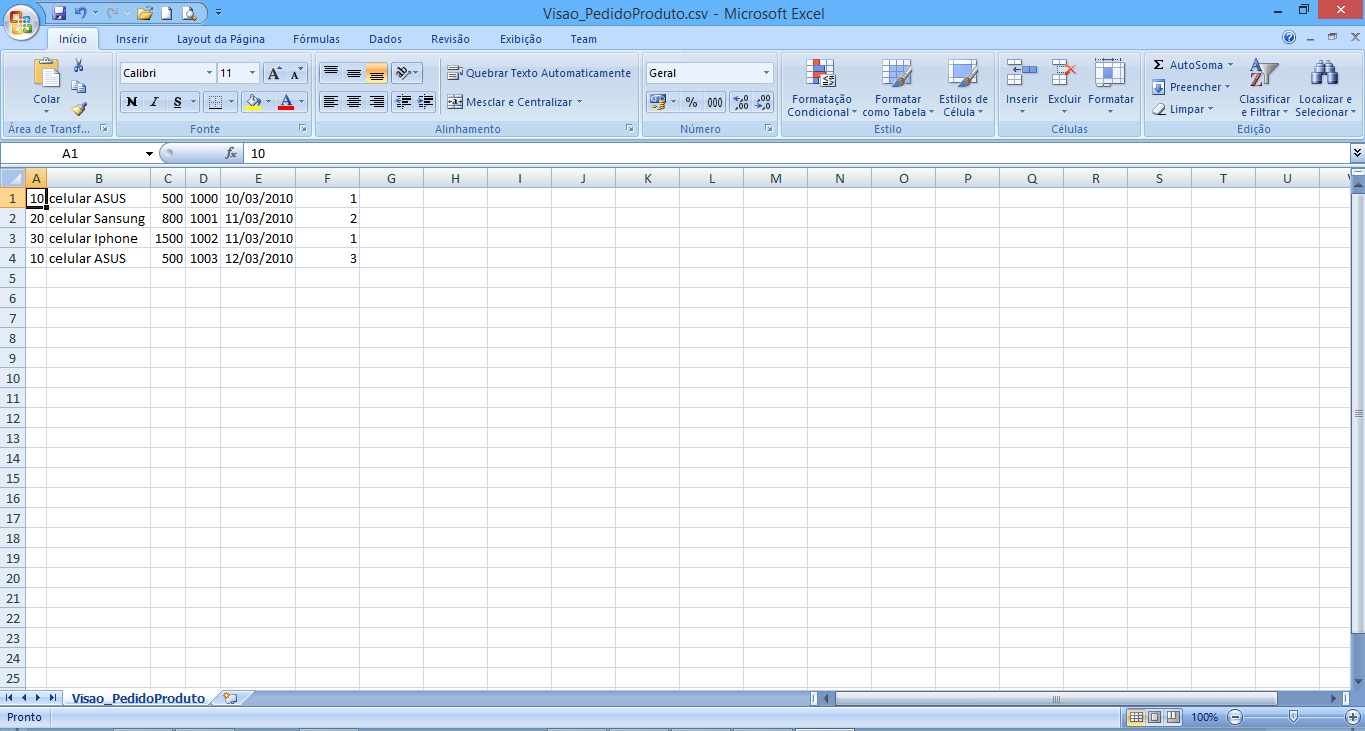Click the zoom slider handle
This screenshot has height=731, width=1365.
coord(1293,717)
